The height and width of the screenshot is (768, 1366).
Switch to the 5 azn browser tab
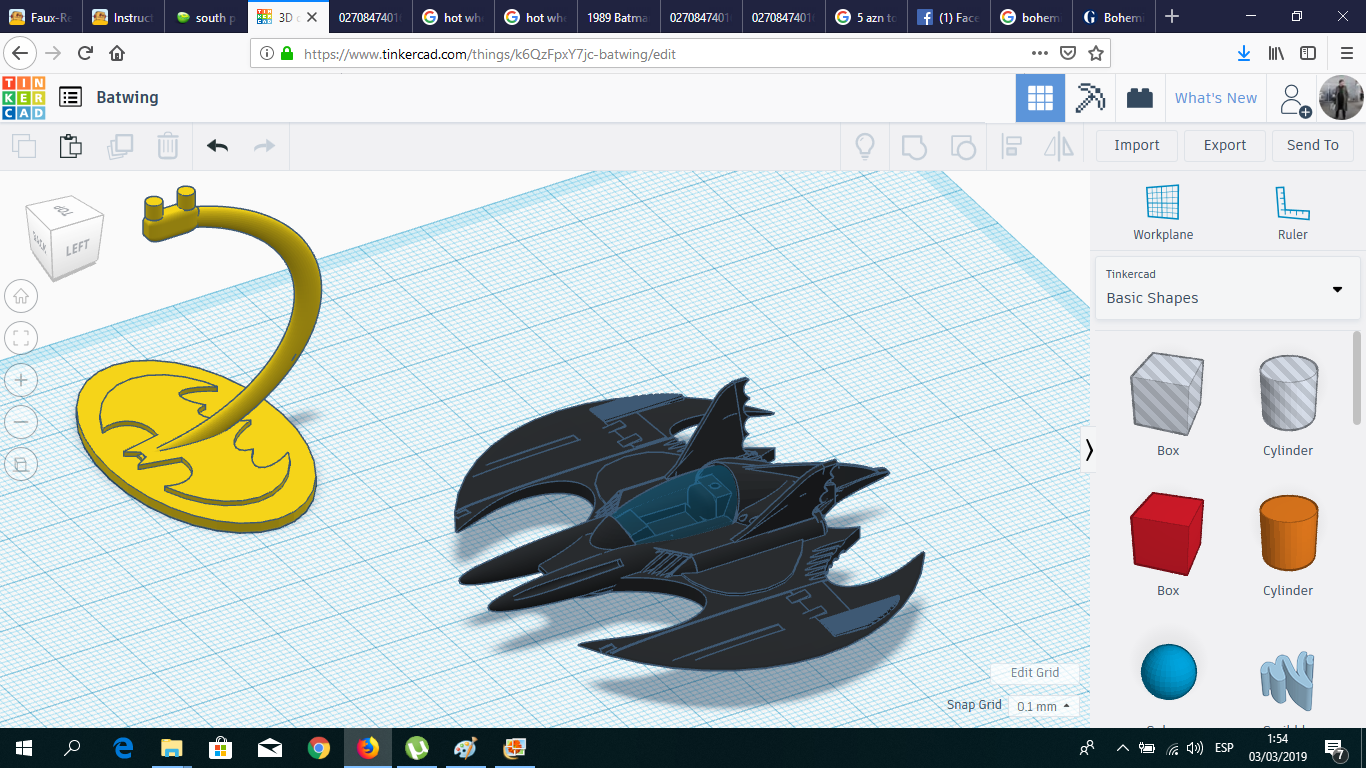[x=866, y=17]
